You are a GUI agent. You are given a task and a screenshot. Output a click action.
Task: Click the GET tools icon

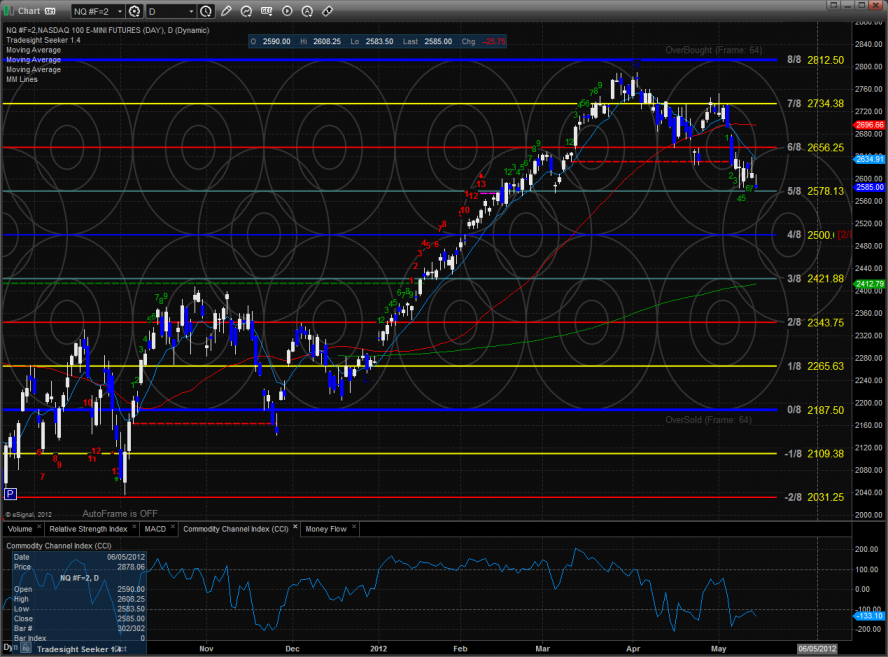coord(267,11)
